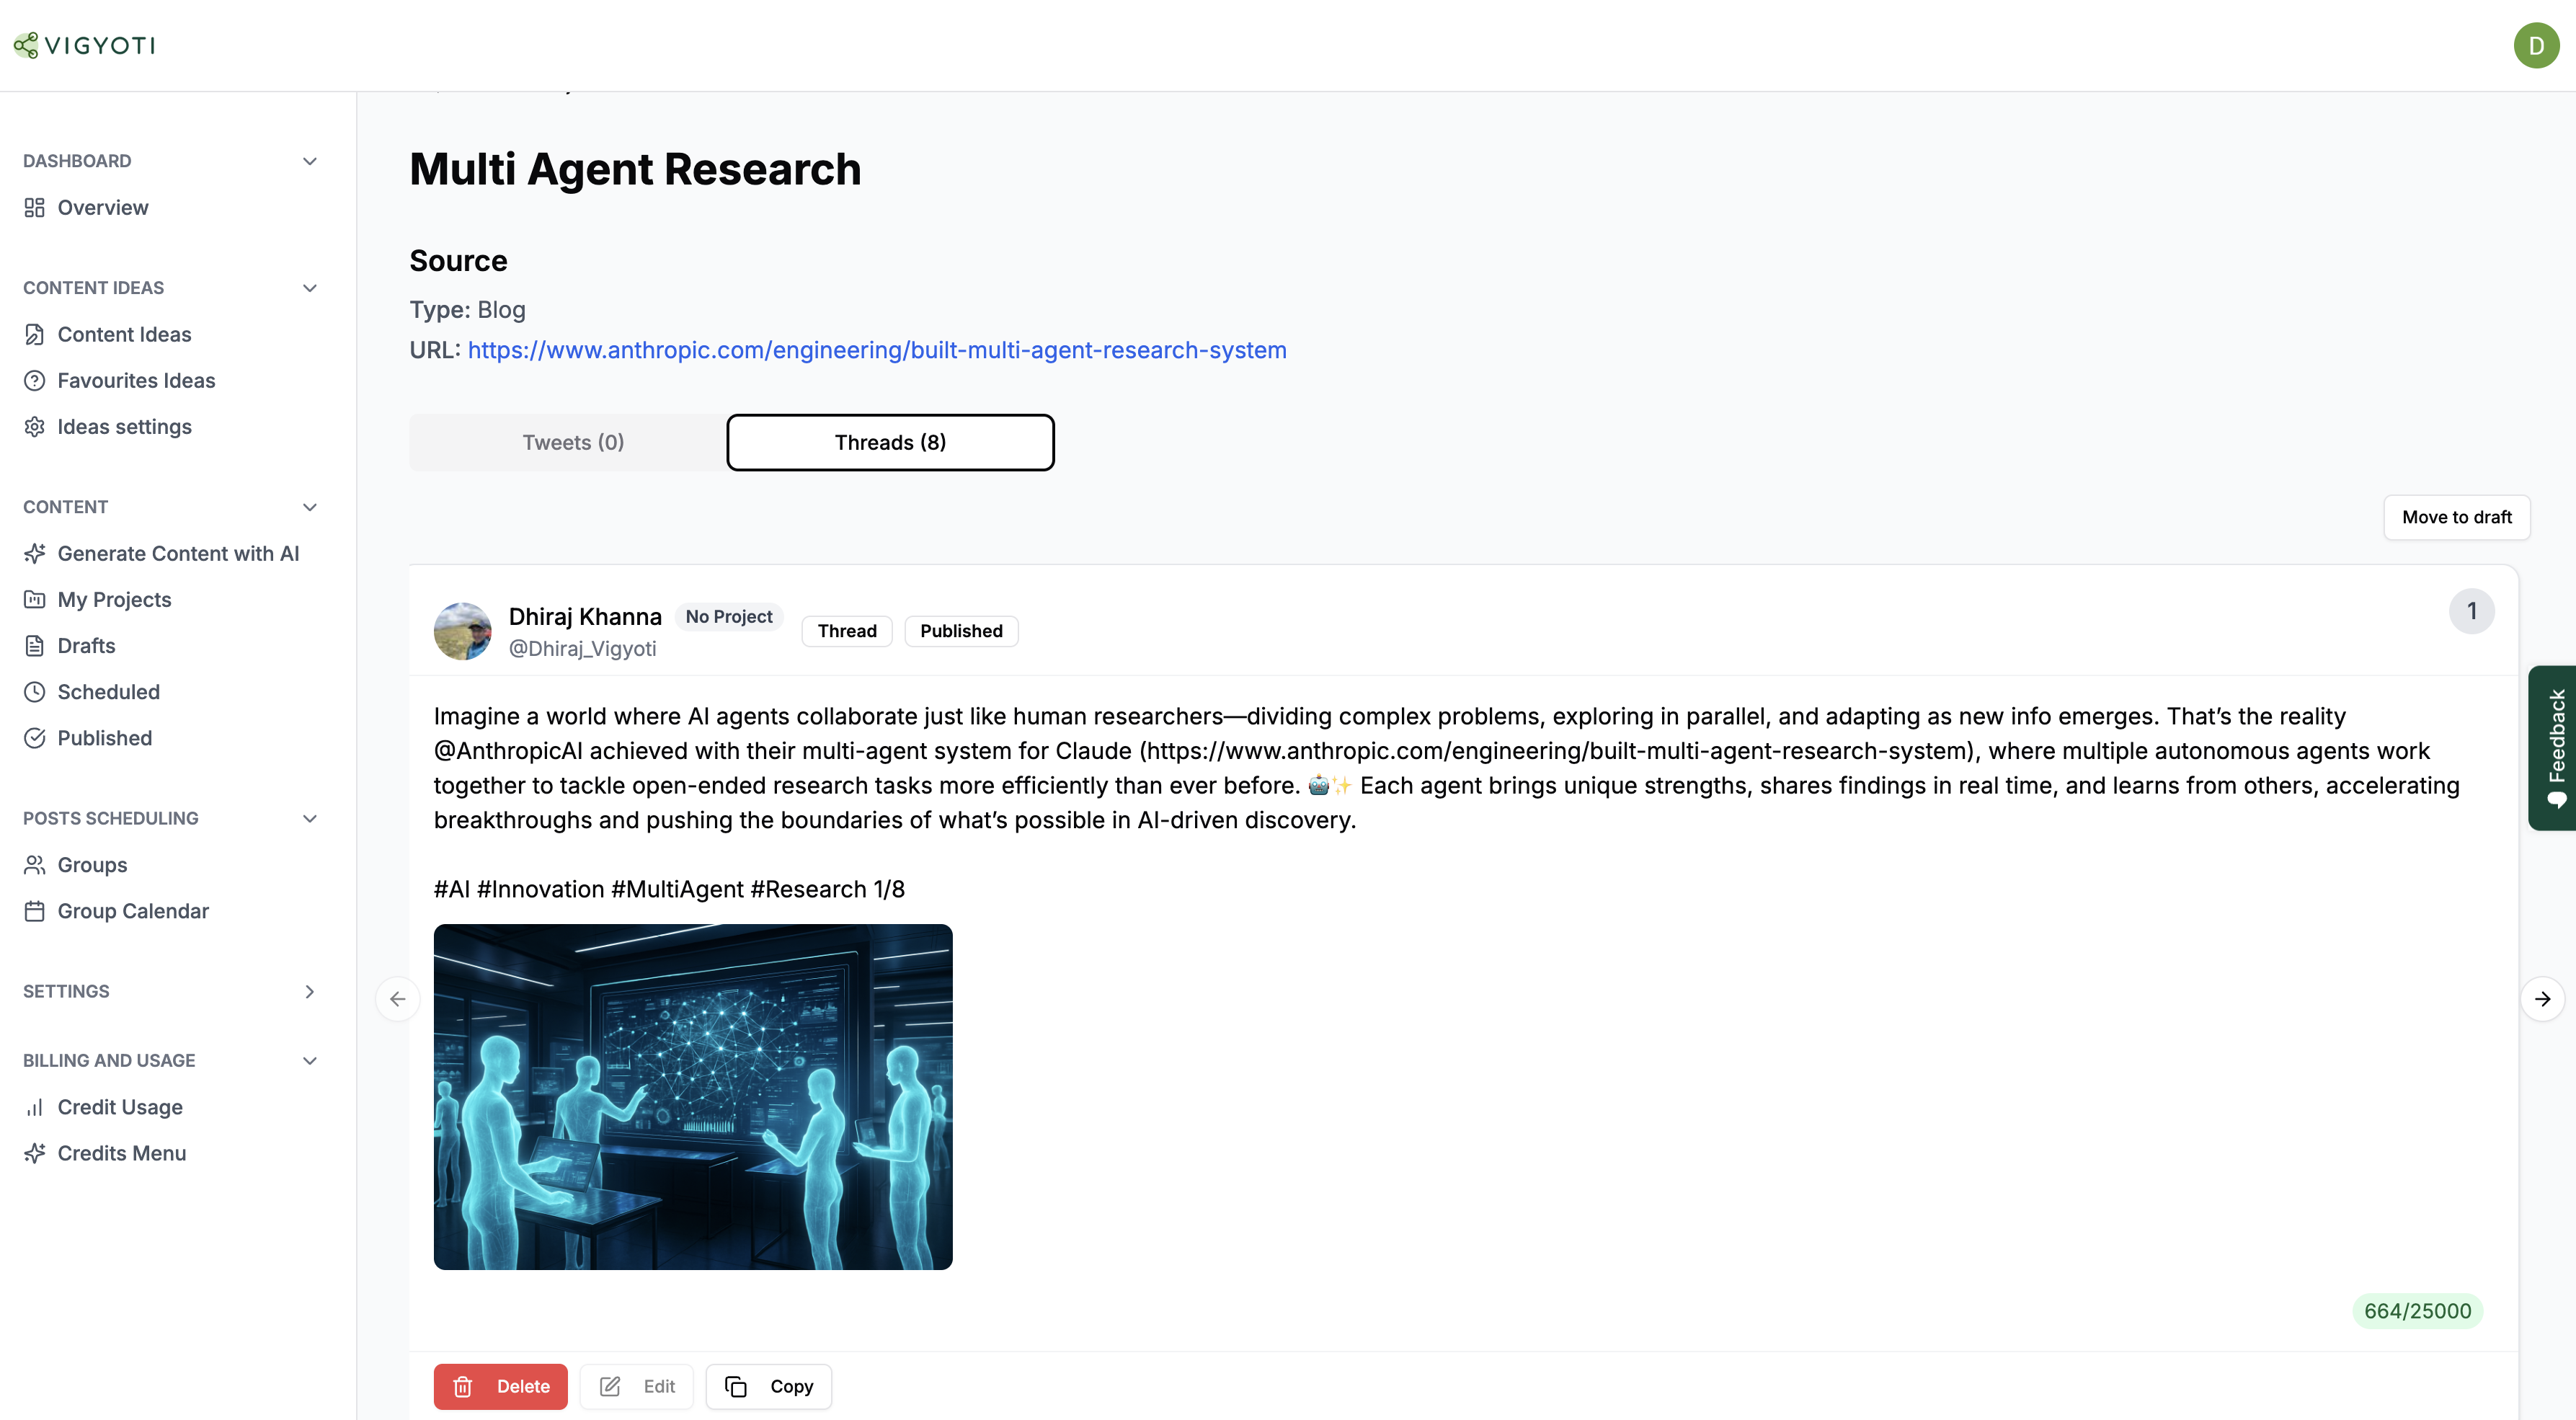Open Published posts in sidebar
The width and height of the screenshot is (2576, 1420).
[104, 738]
